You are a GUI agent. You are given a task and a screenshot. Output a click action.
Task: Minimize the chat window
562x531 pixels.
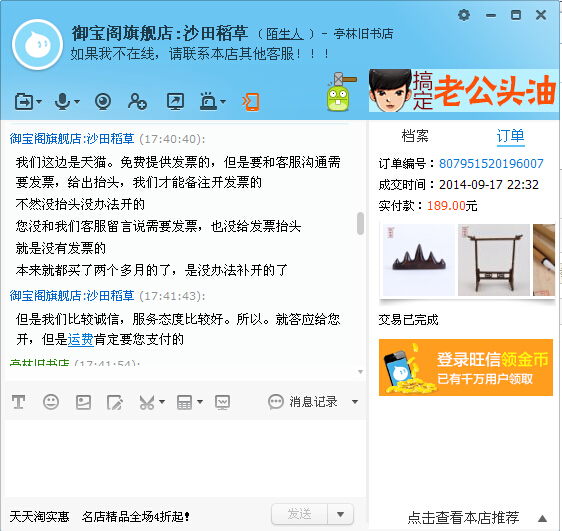(x=491, y=15)
